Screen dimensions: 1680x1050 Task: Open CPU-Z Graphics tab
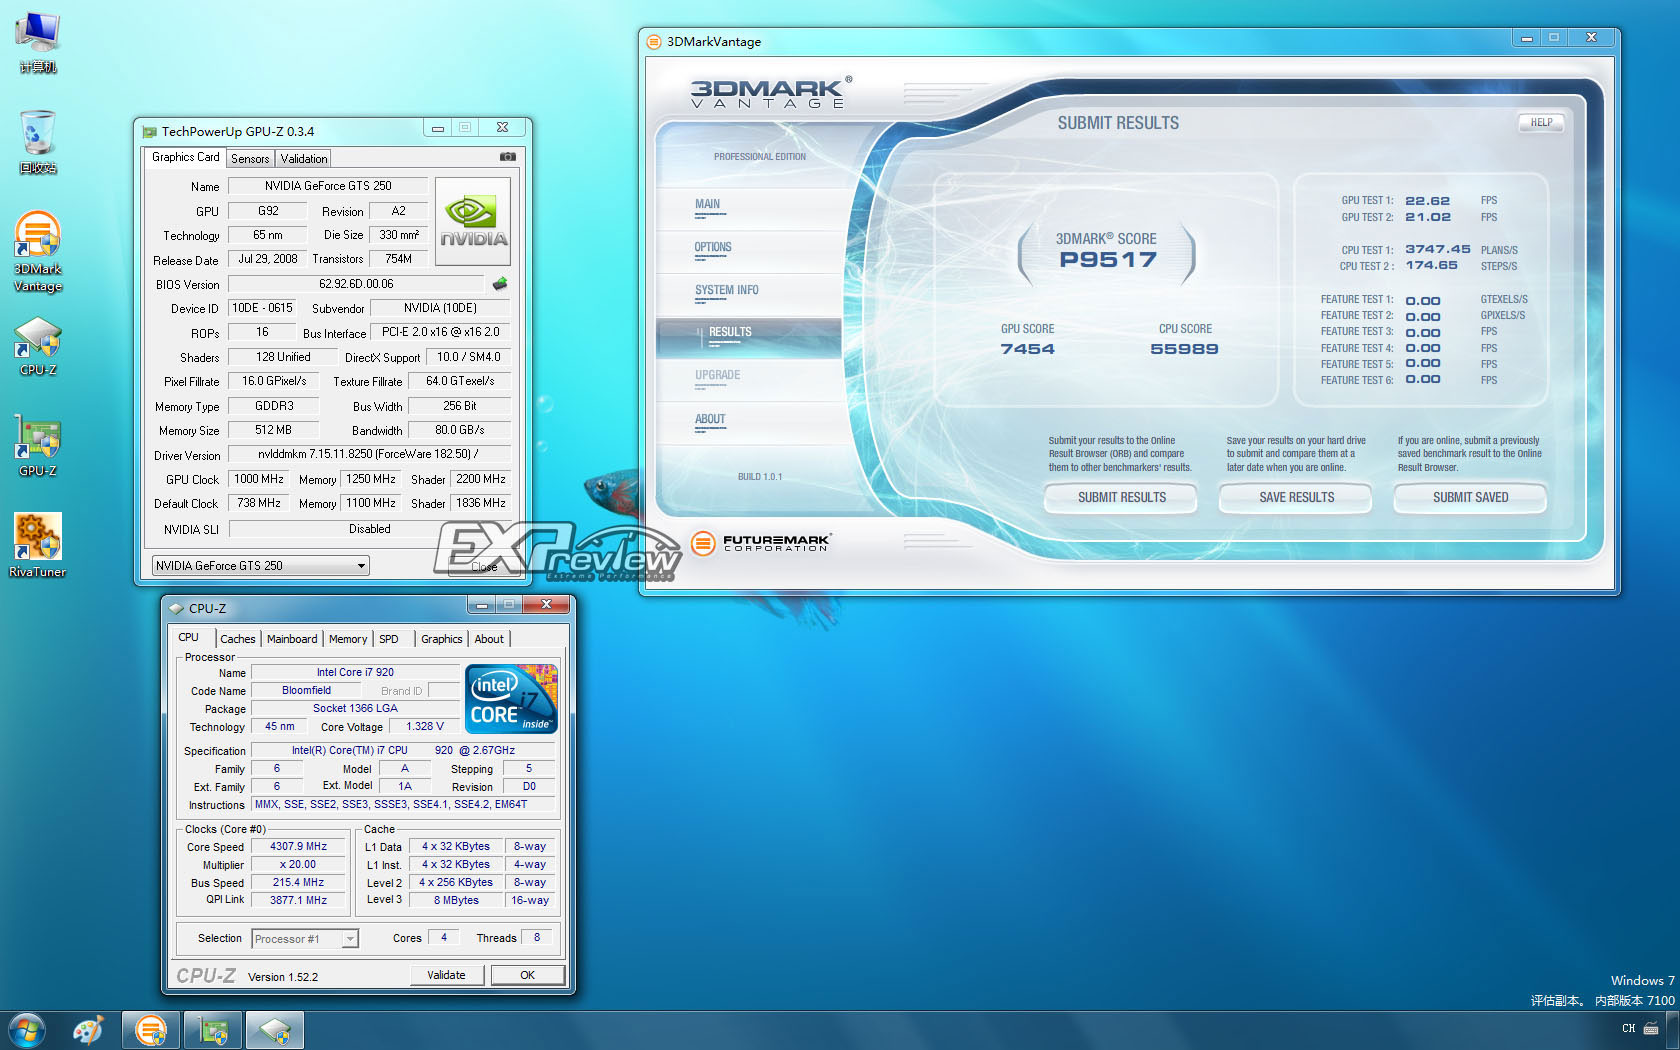tap(442, 639)
